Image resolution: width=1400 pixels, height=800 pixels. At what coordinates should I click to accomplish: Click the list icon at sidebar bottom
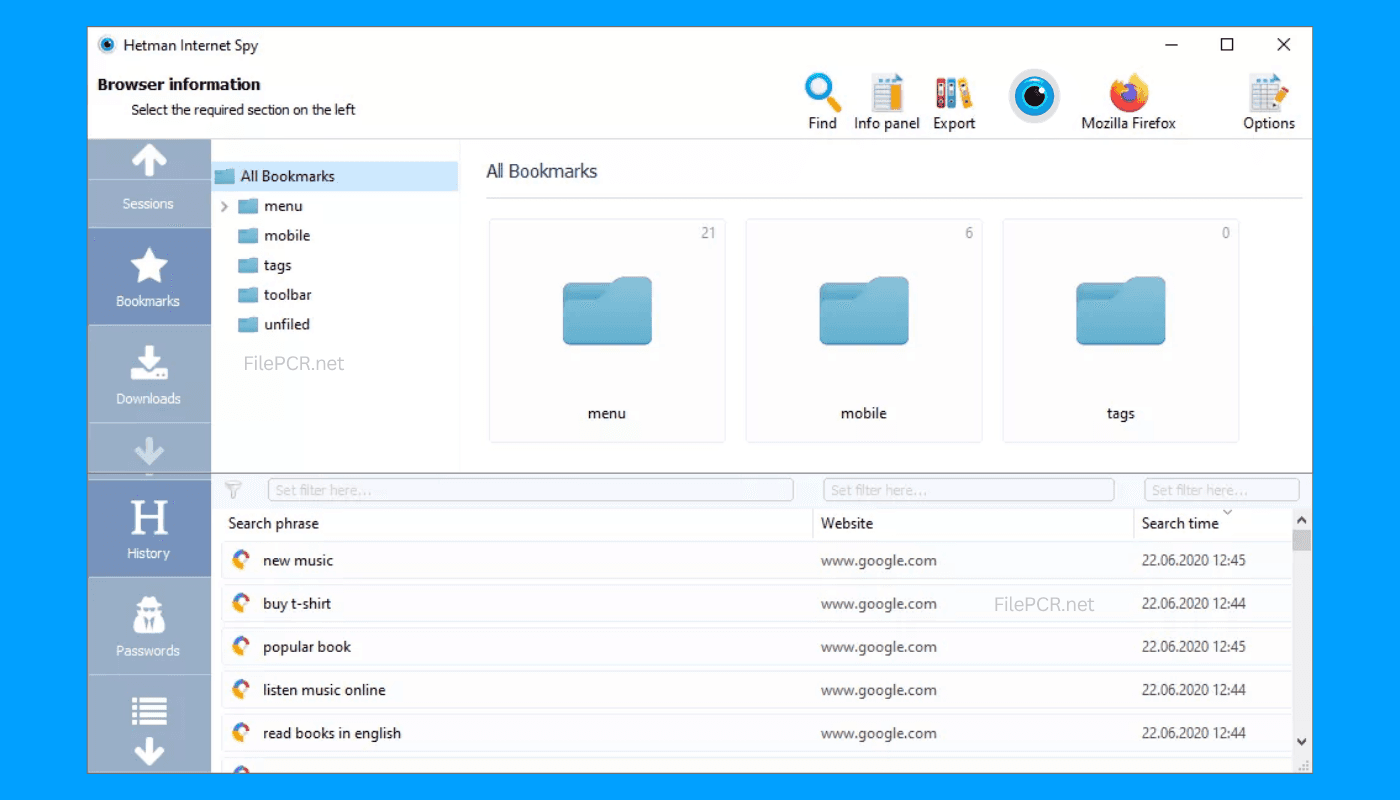(x=149, y=711)
